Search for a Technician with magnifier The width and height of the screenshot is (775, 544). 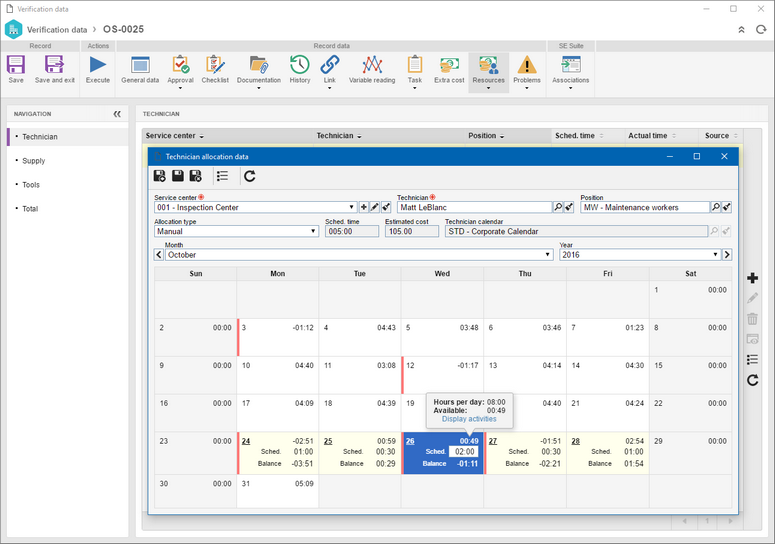coord(558,208)
